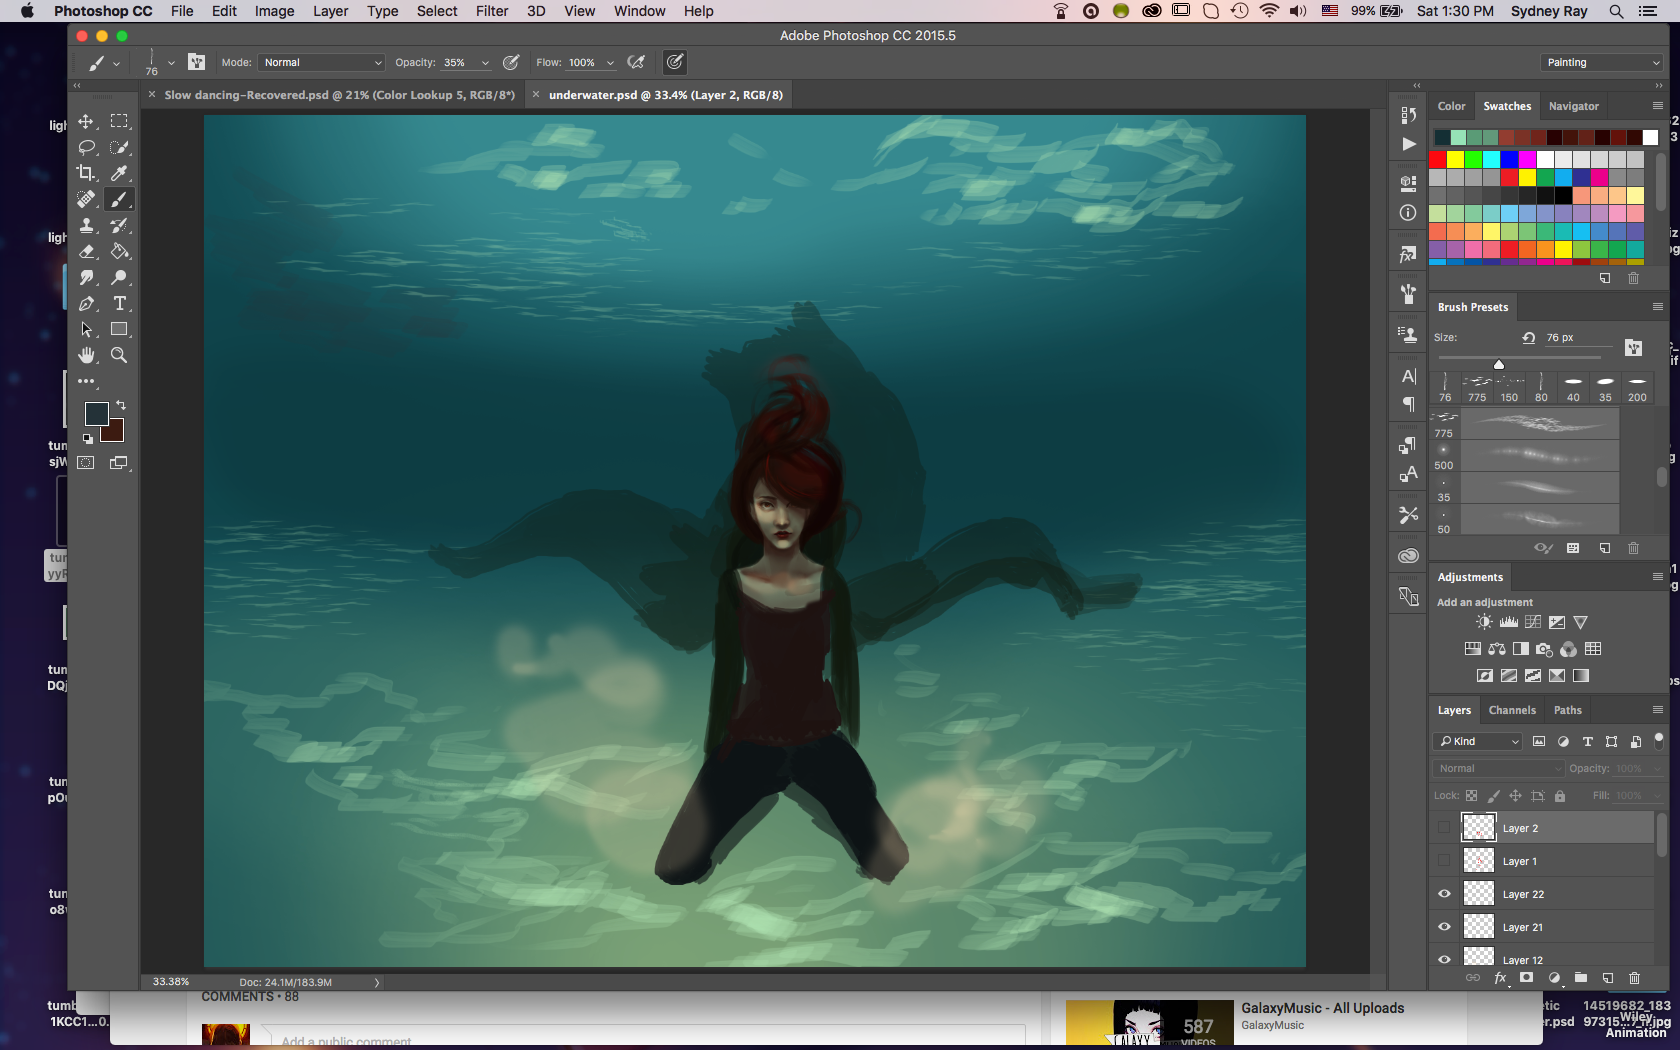Viewport: 1680px width, 1050px height.
Task: Select the Eyedropper tool
Action: pyautogui.click(x=119, y=173)
